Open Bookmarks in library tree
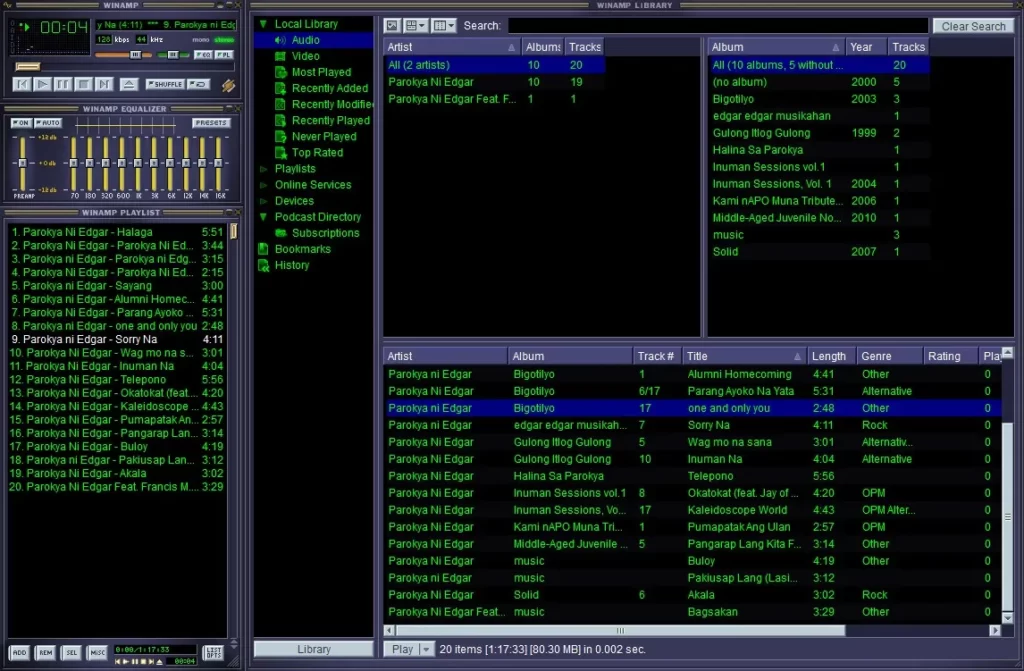Screen dimensions: 1024x671 (302, 249)
